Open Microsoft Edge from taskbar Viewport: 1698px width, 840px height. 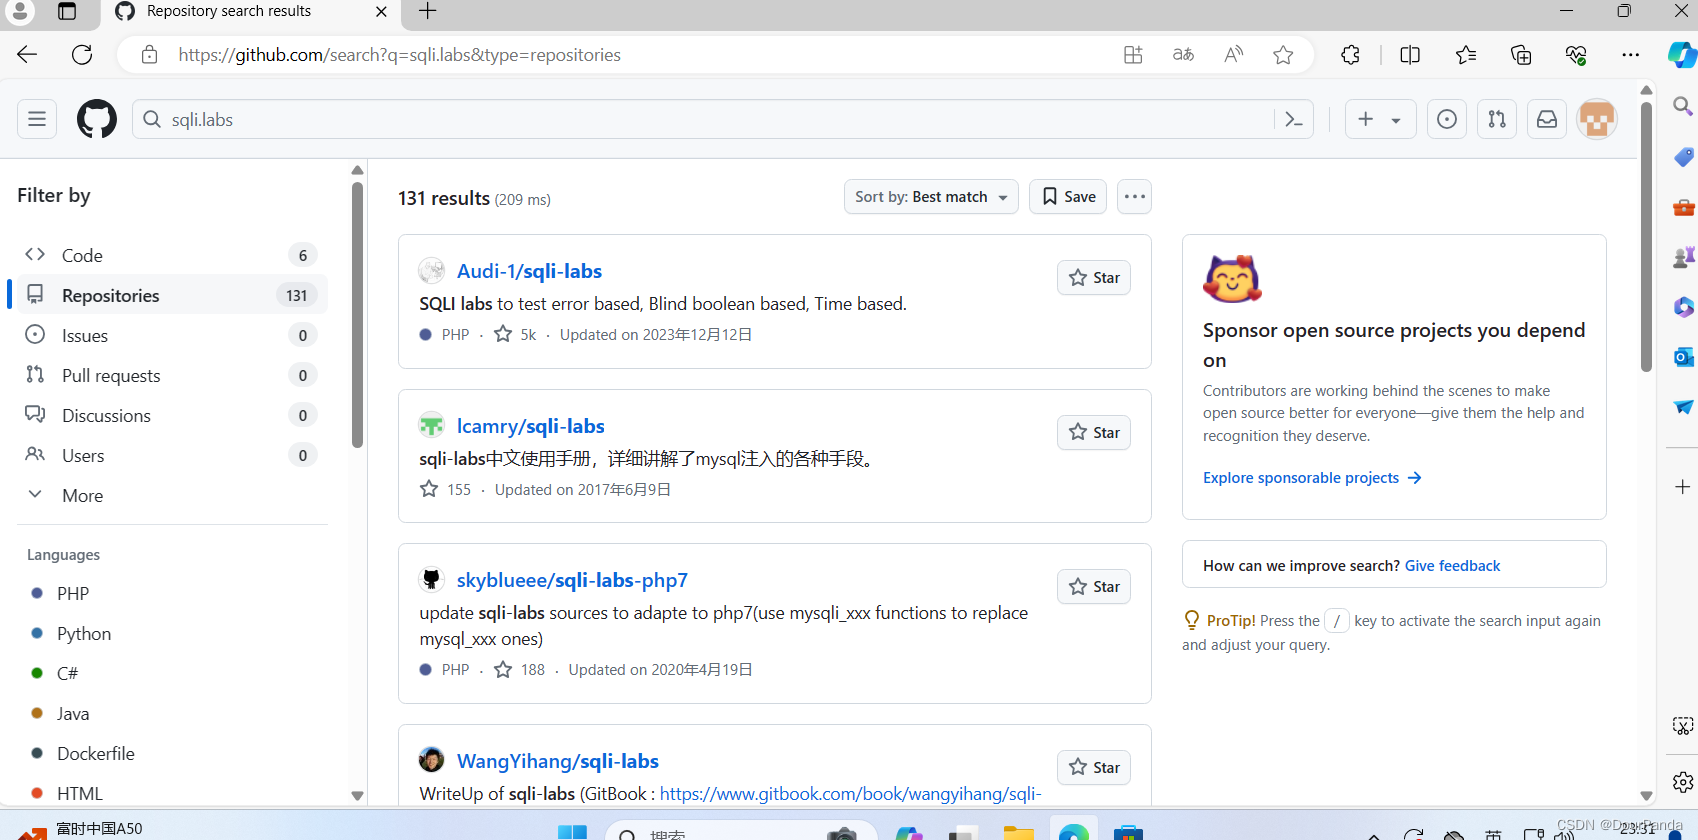tap(1074, 832)
